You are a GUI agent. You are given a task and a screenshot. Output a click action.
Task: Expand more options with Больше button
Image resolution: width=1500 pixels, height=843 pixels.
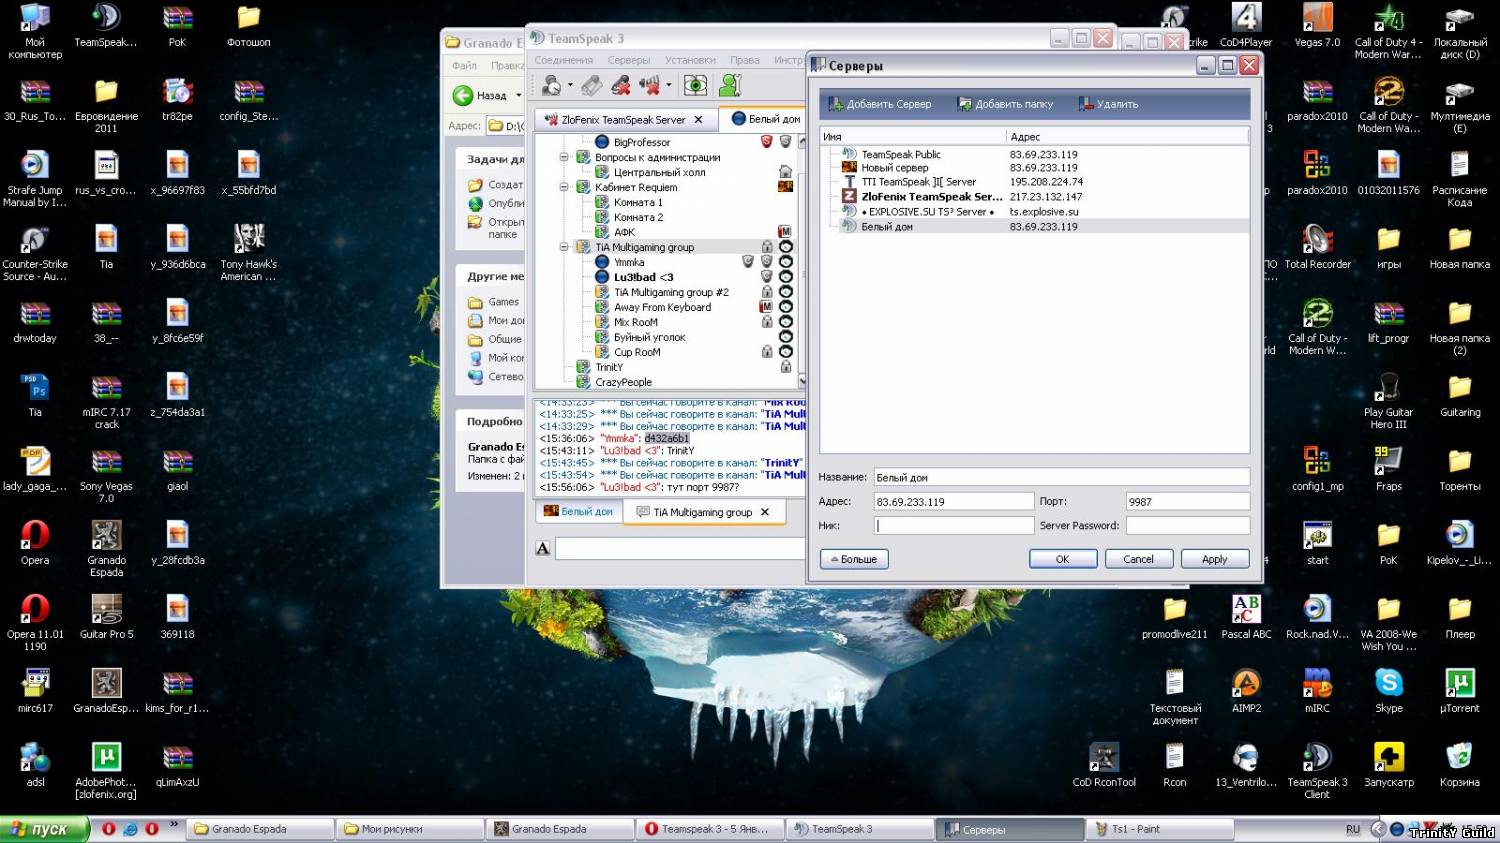click(854, 559)
